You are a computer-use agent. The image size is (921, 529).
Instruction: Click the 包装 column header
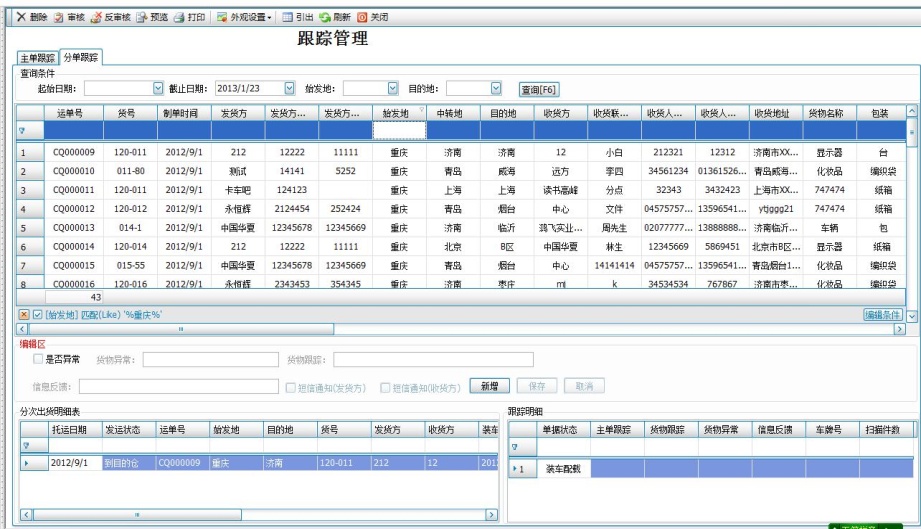(x=881, y=113)
